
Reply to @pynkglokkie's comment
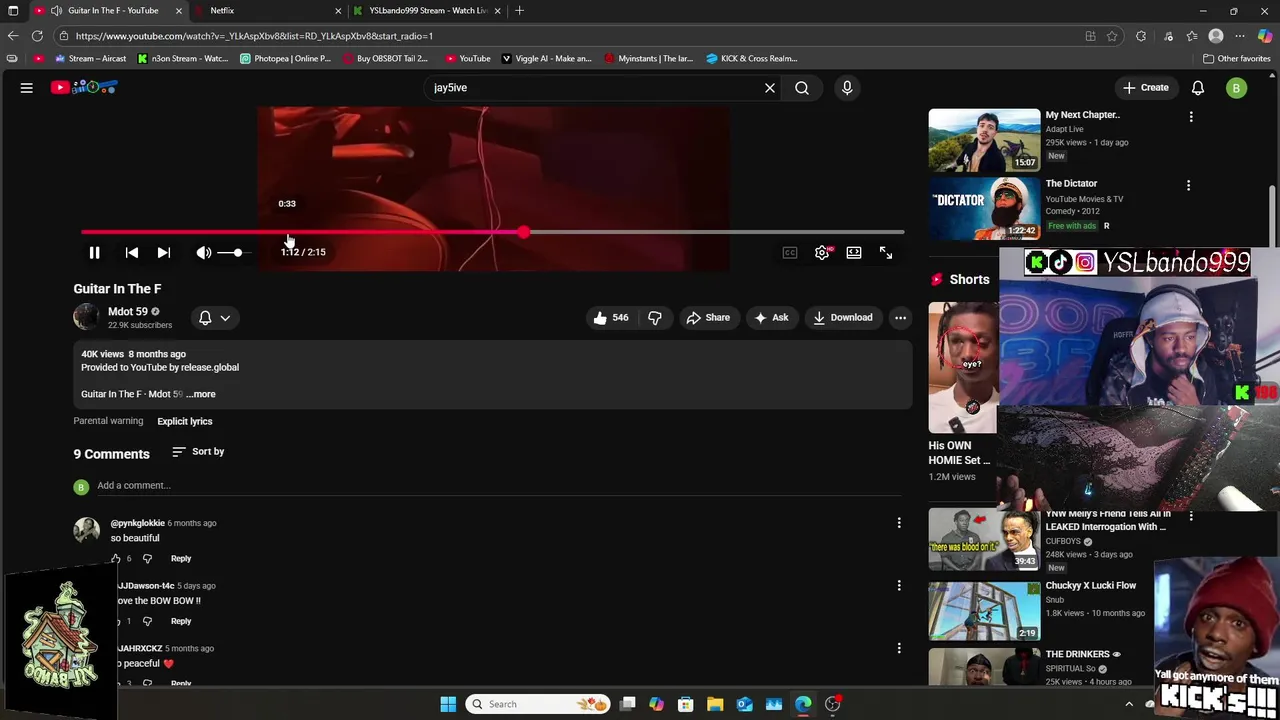[x=181, y=559]
